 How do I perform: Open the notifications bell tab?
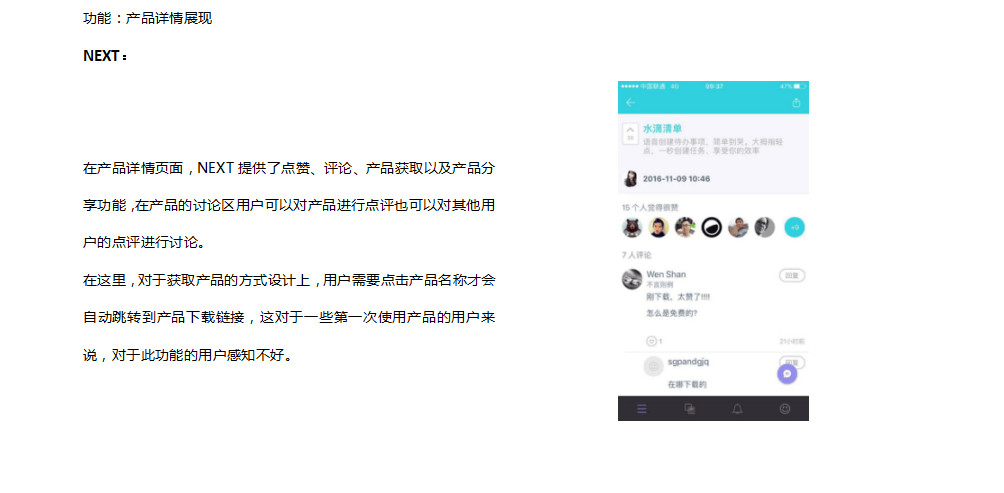tap(737, 409)
